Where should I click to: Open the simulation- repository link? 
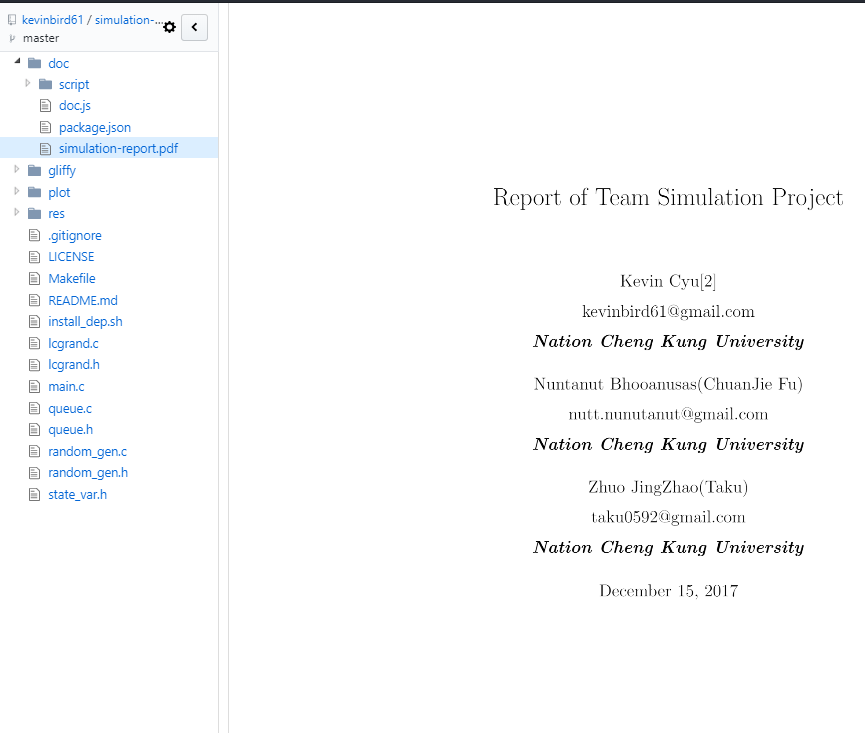(x=129, y=20)
